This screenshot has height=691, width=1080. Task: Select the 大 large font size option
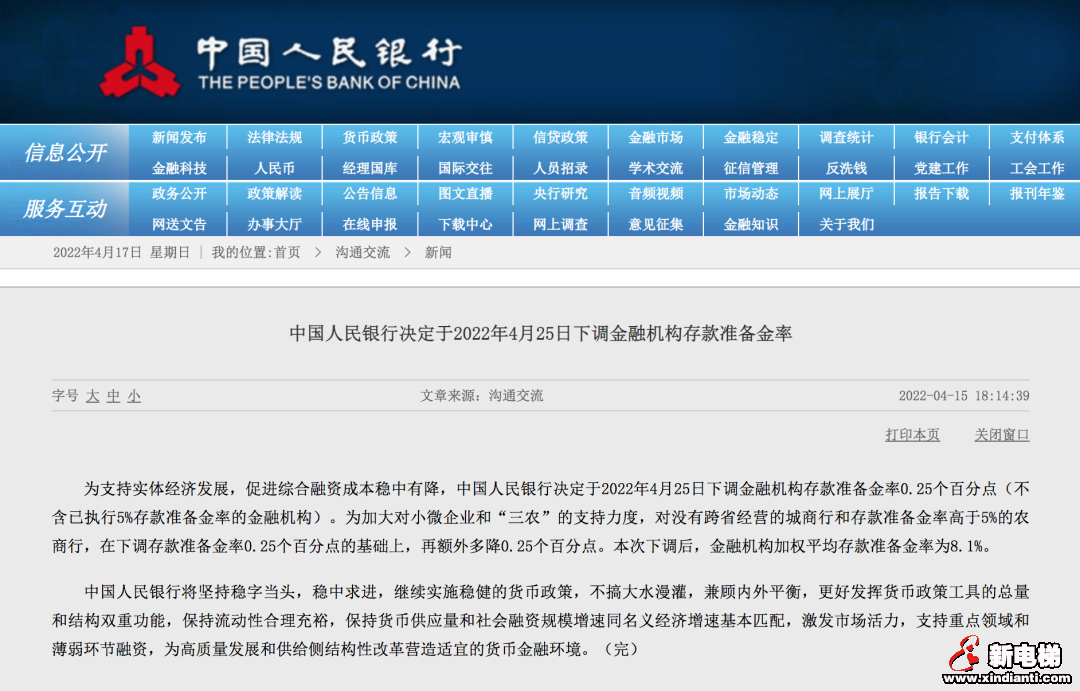(91, 396)
